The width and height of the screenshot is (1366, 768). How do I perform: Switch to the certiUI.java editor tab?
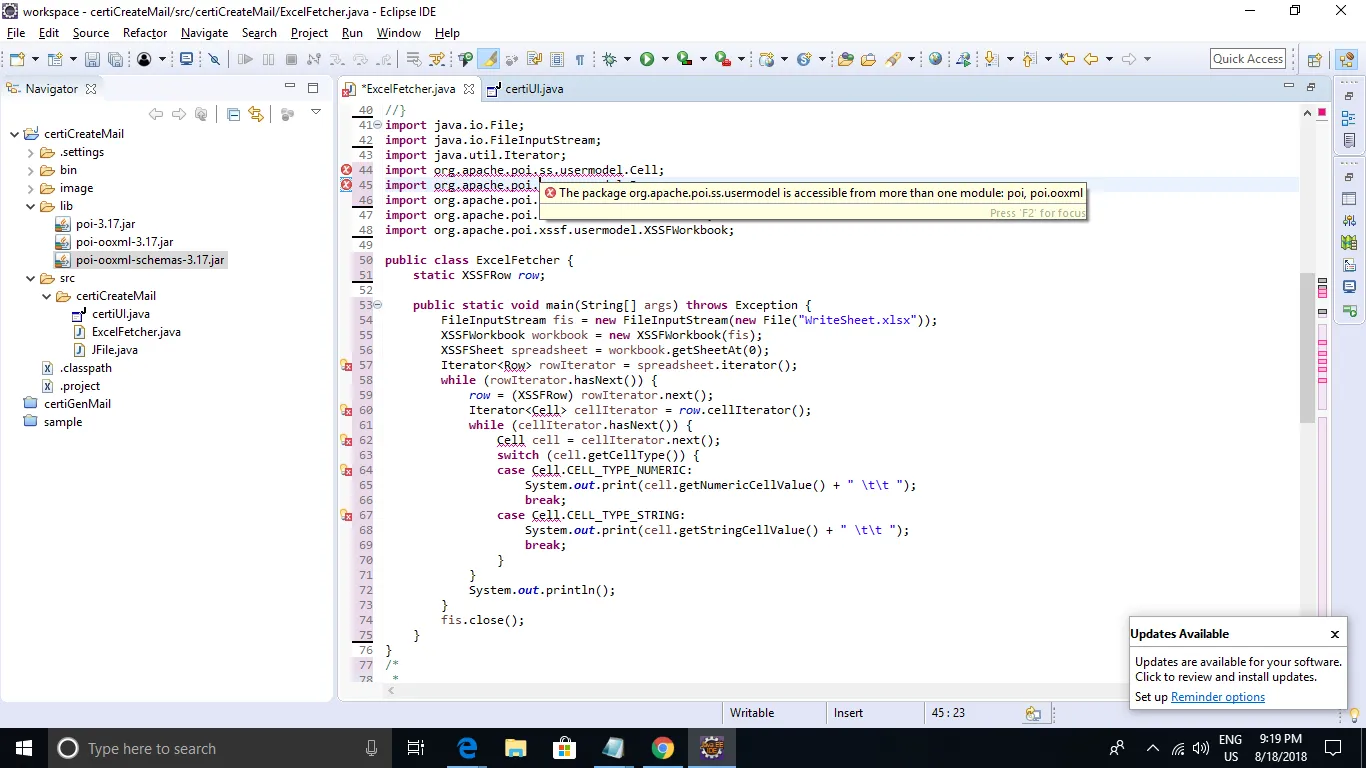533,89
